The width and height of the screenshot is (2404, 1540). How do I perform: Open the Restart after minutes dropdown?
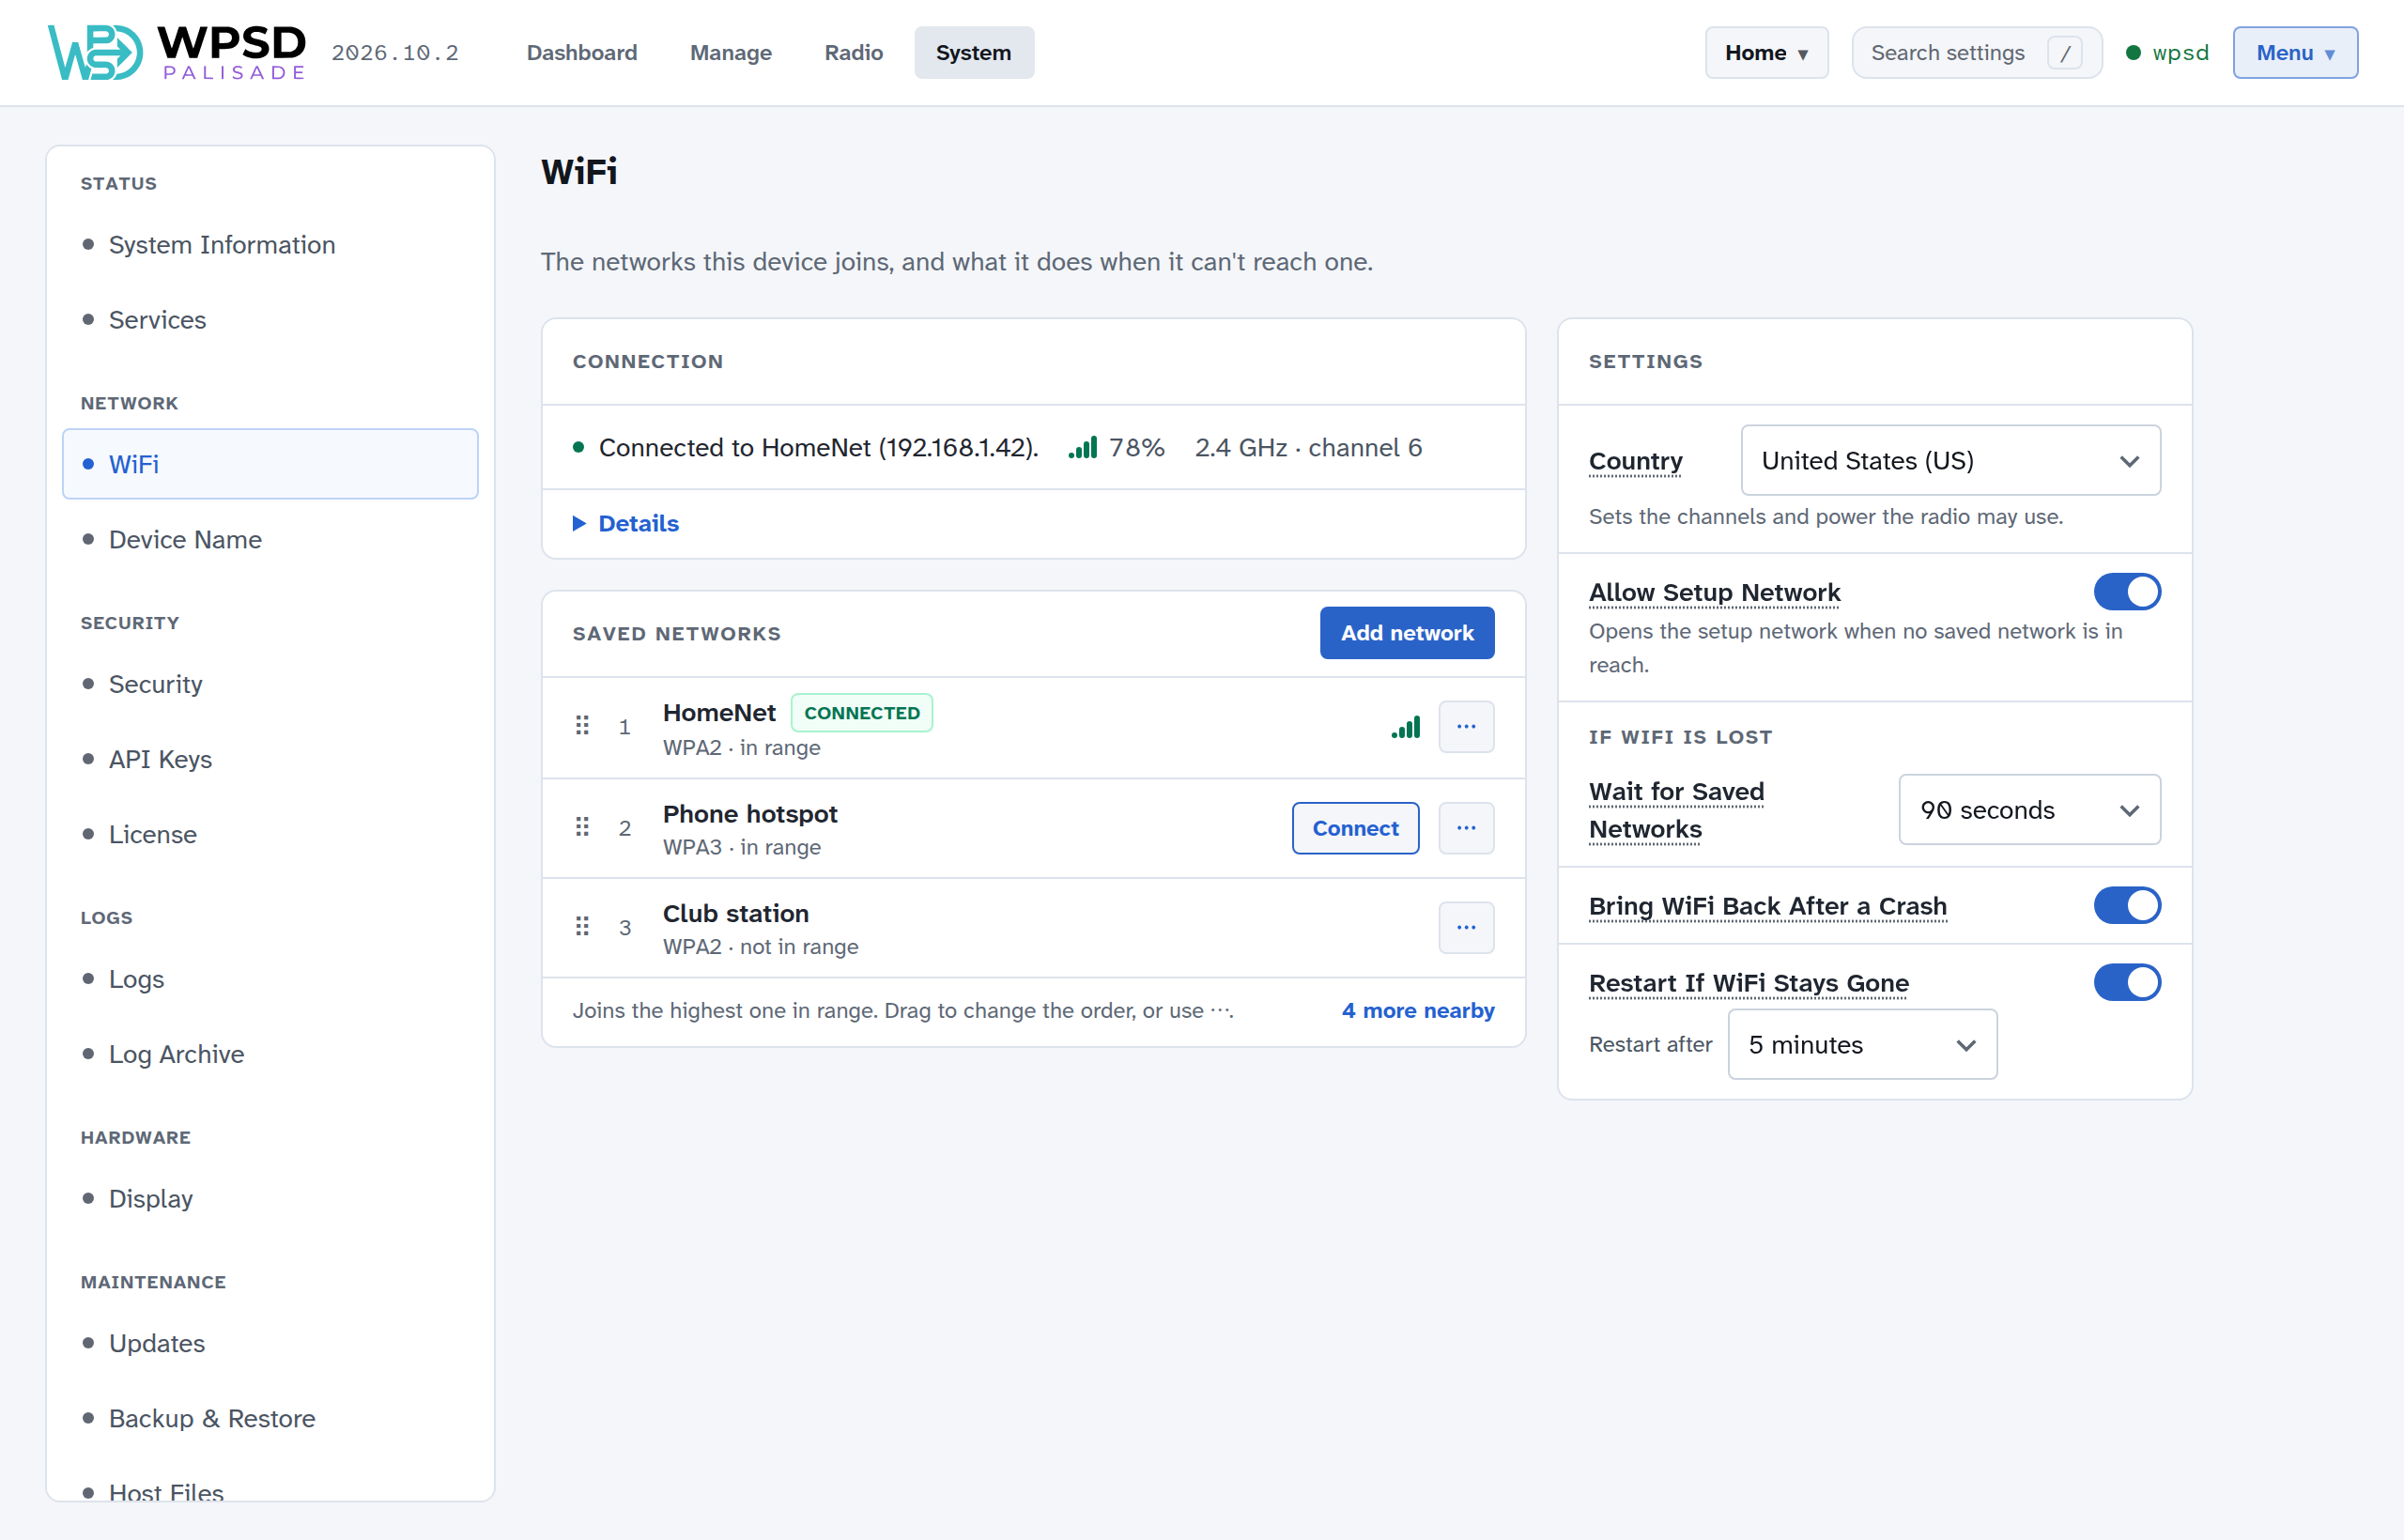pyautogui.click(x=1862, y=1045)
